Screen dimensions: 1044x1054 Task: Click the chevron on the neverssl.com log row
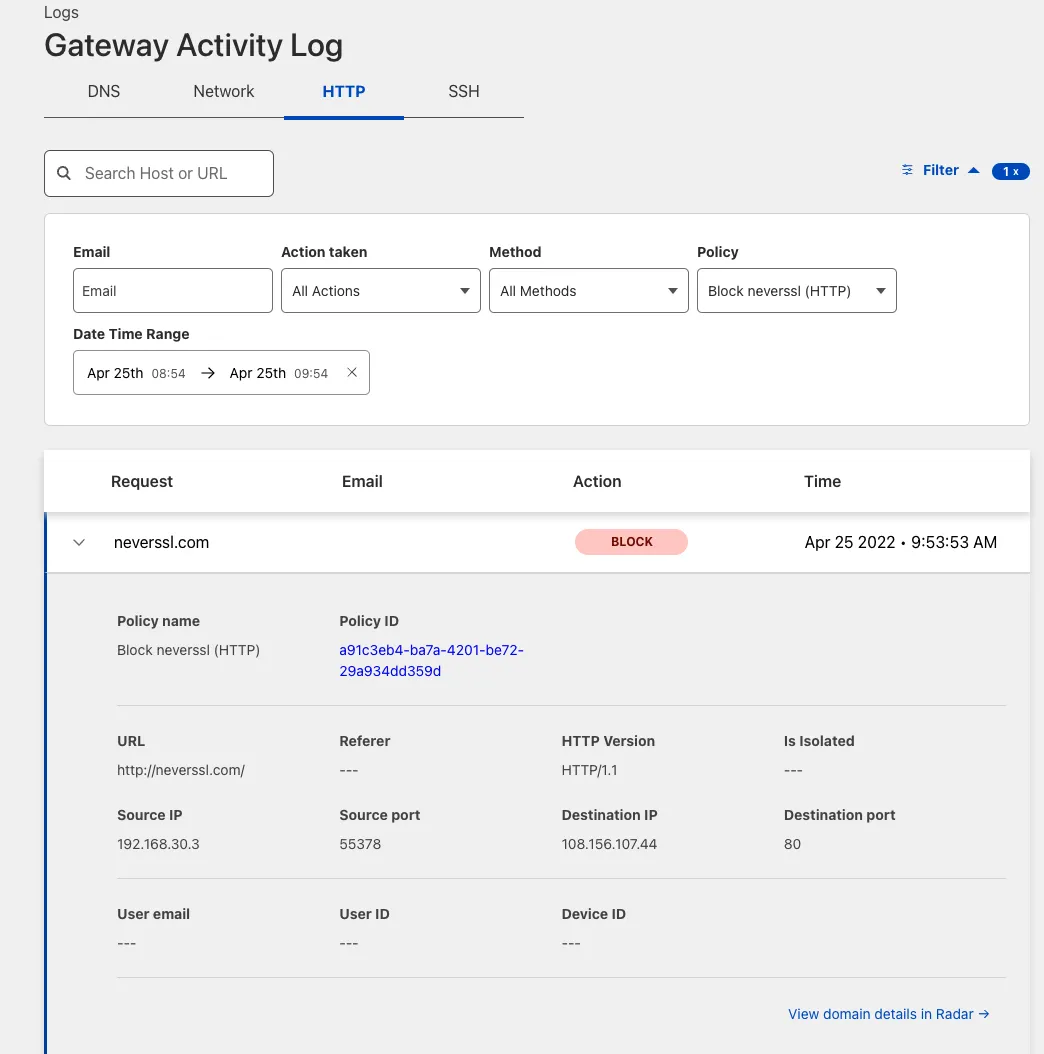79,542
